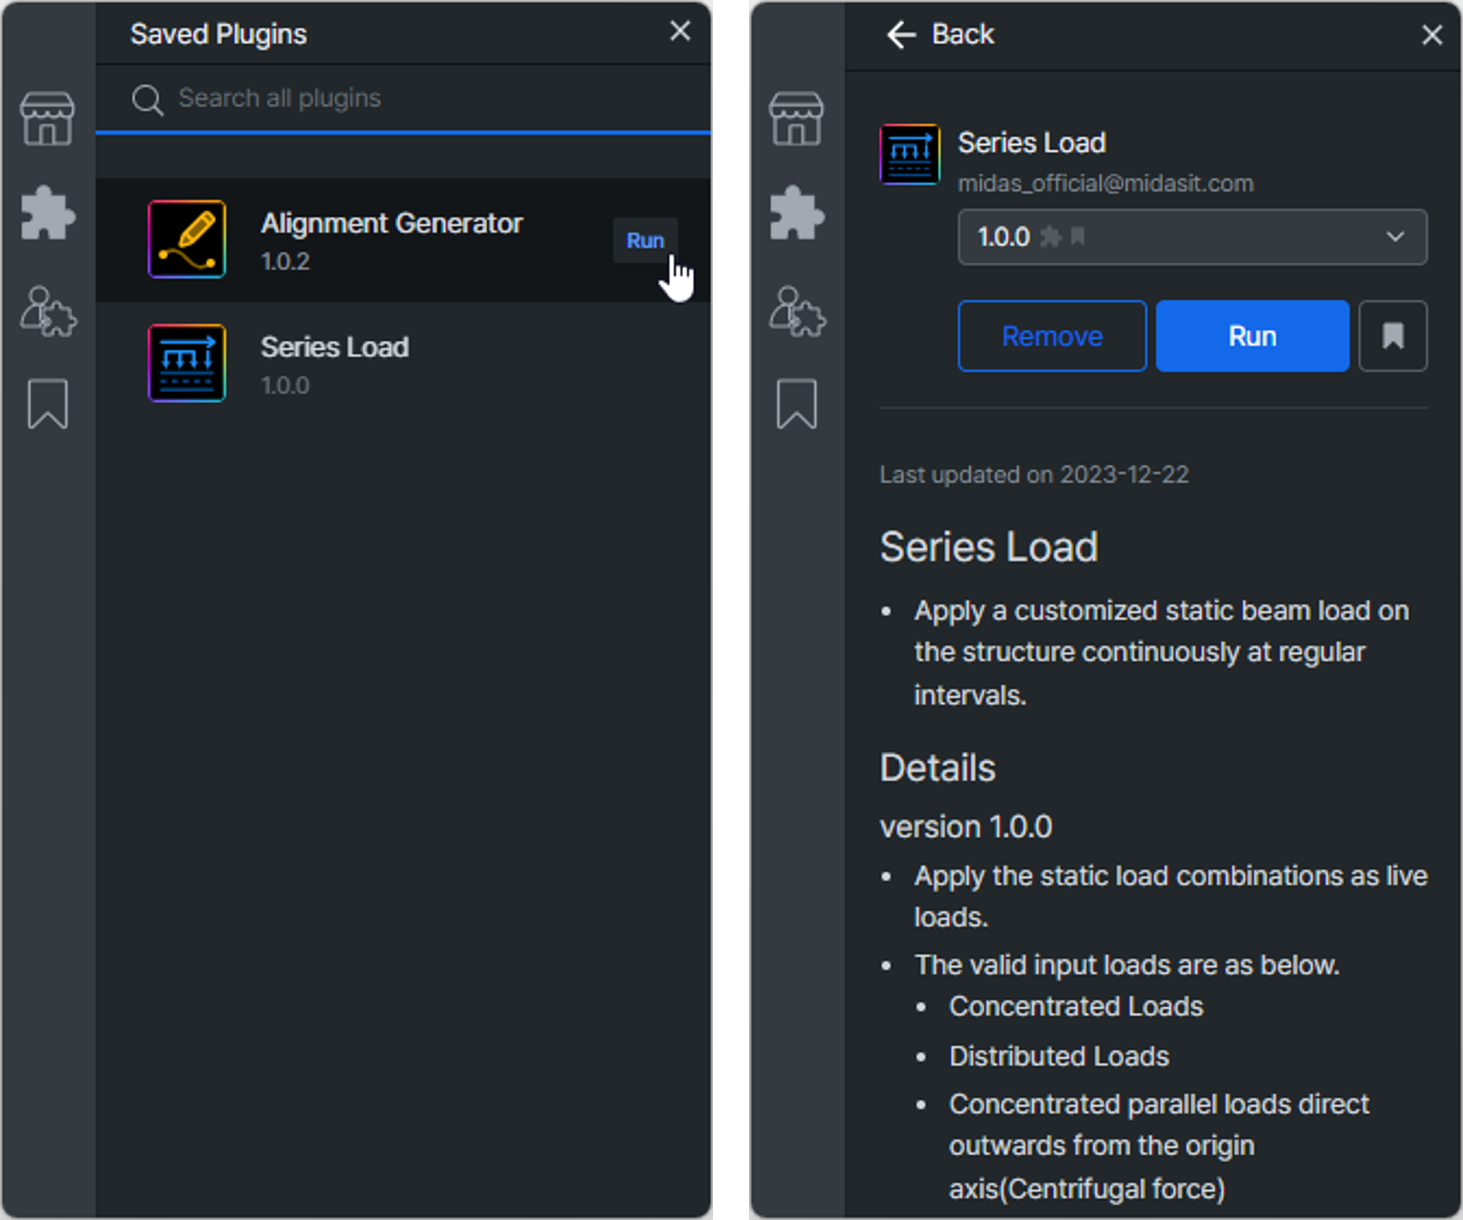Focus the Search all plugins field

[x=403, y=98]
